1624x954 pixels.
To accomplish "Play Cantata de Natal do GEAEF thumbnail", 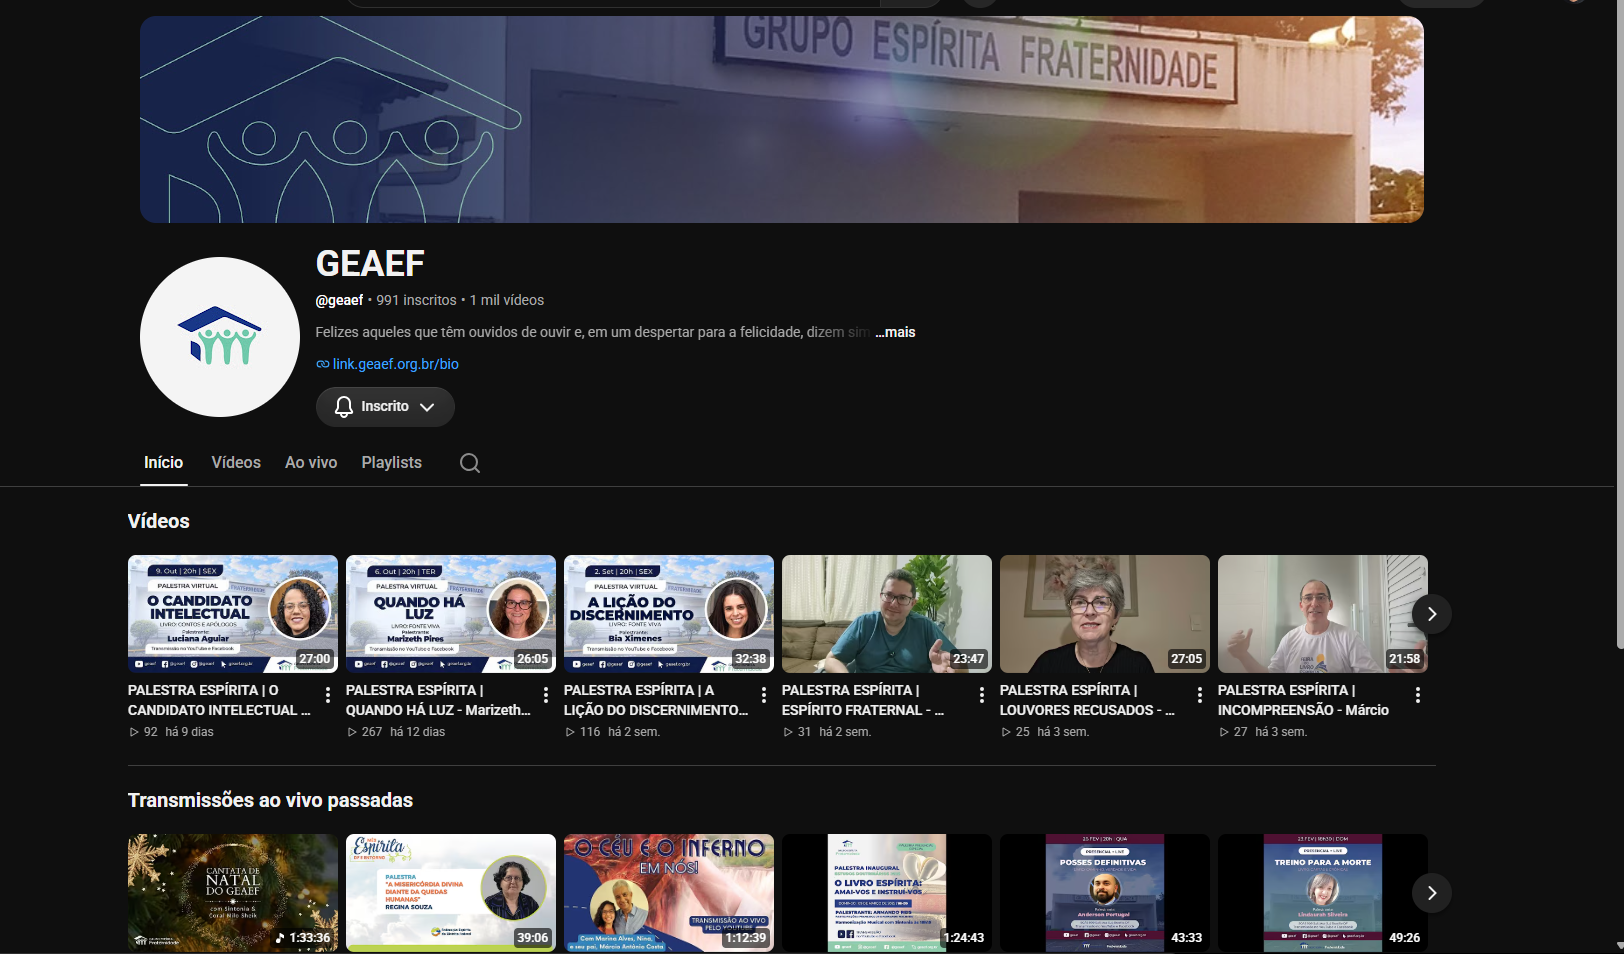I will [233, 893].
